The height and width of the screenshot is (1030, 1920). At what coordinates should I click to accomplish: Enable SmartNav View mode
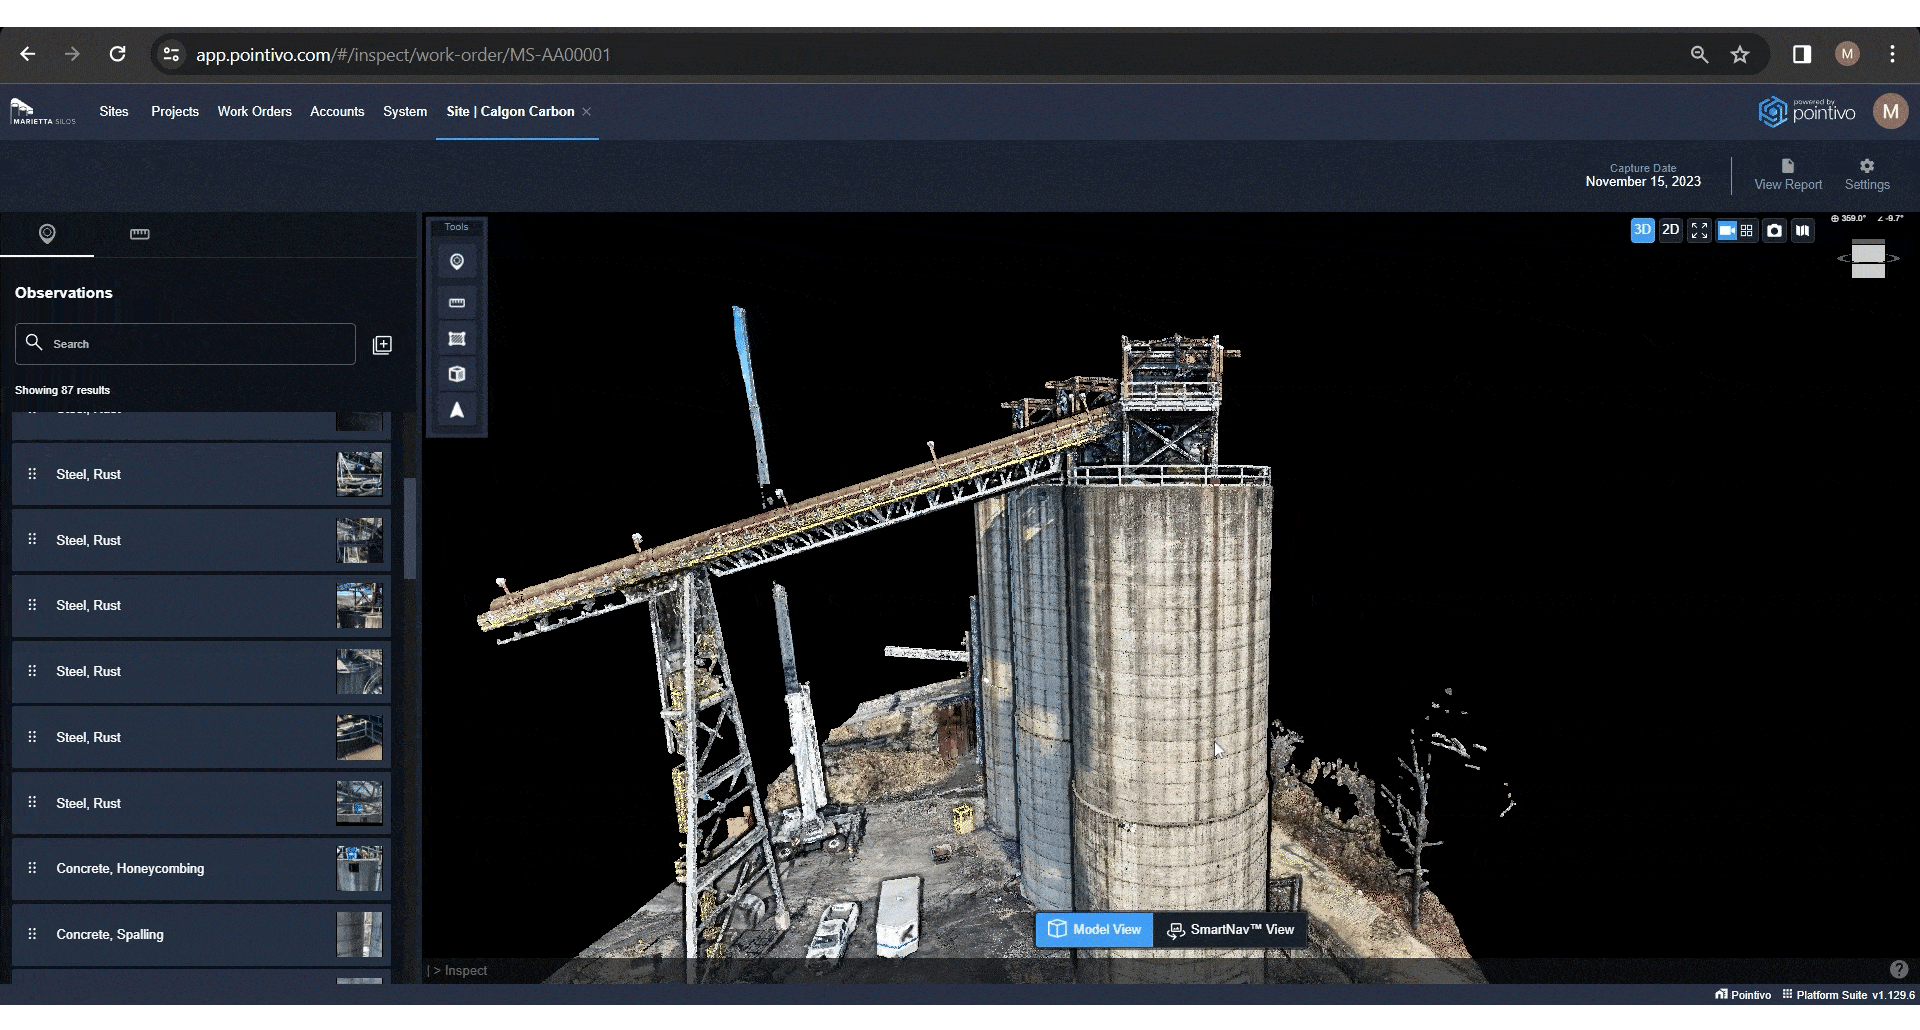[1230, 930]
